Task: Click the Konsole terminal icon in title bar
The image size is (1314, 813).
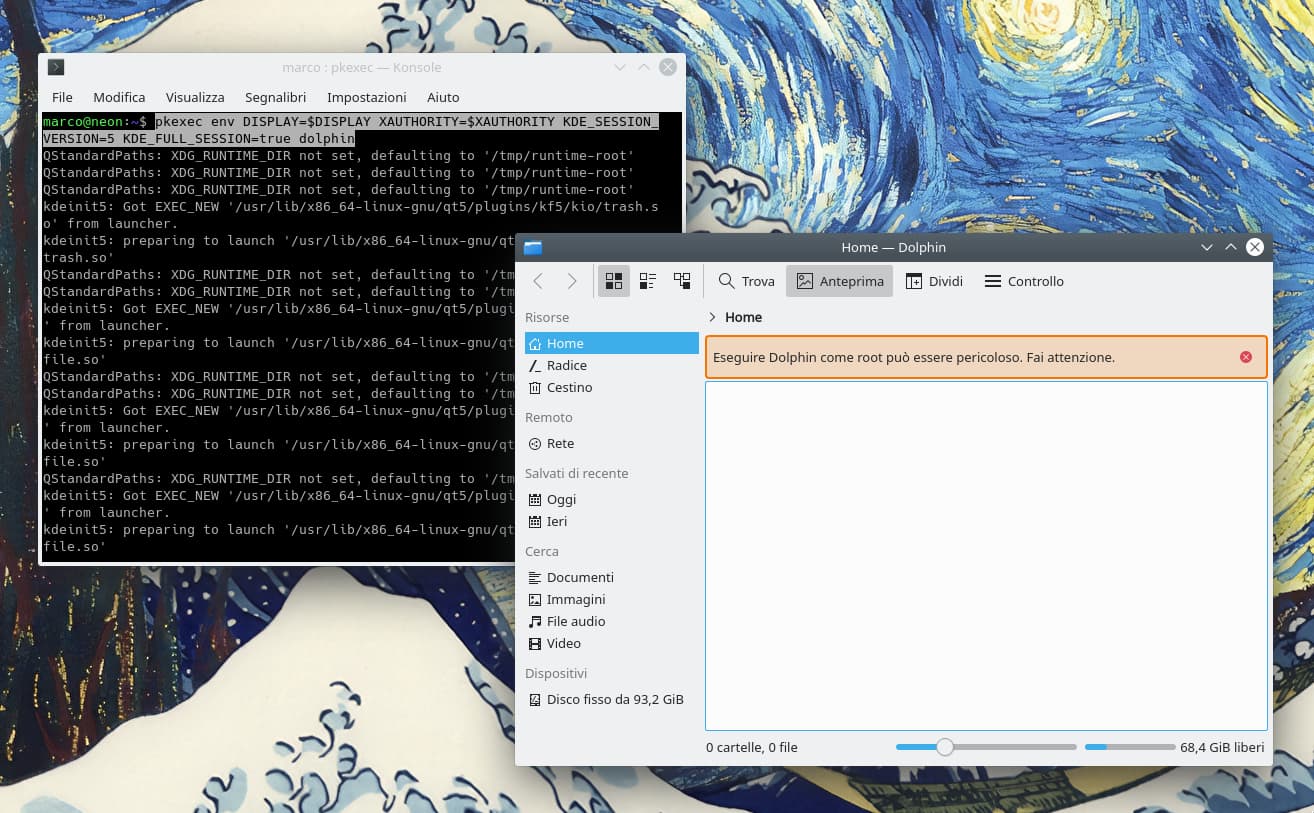Action: pos(56,67)
